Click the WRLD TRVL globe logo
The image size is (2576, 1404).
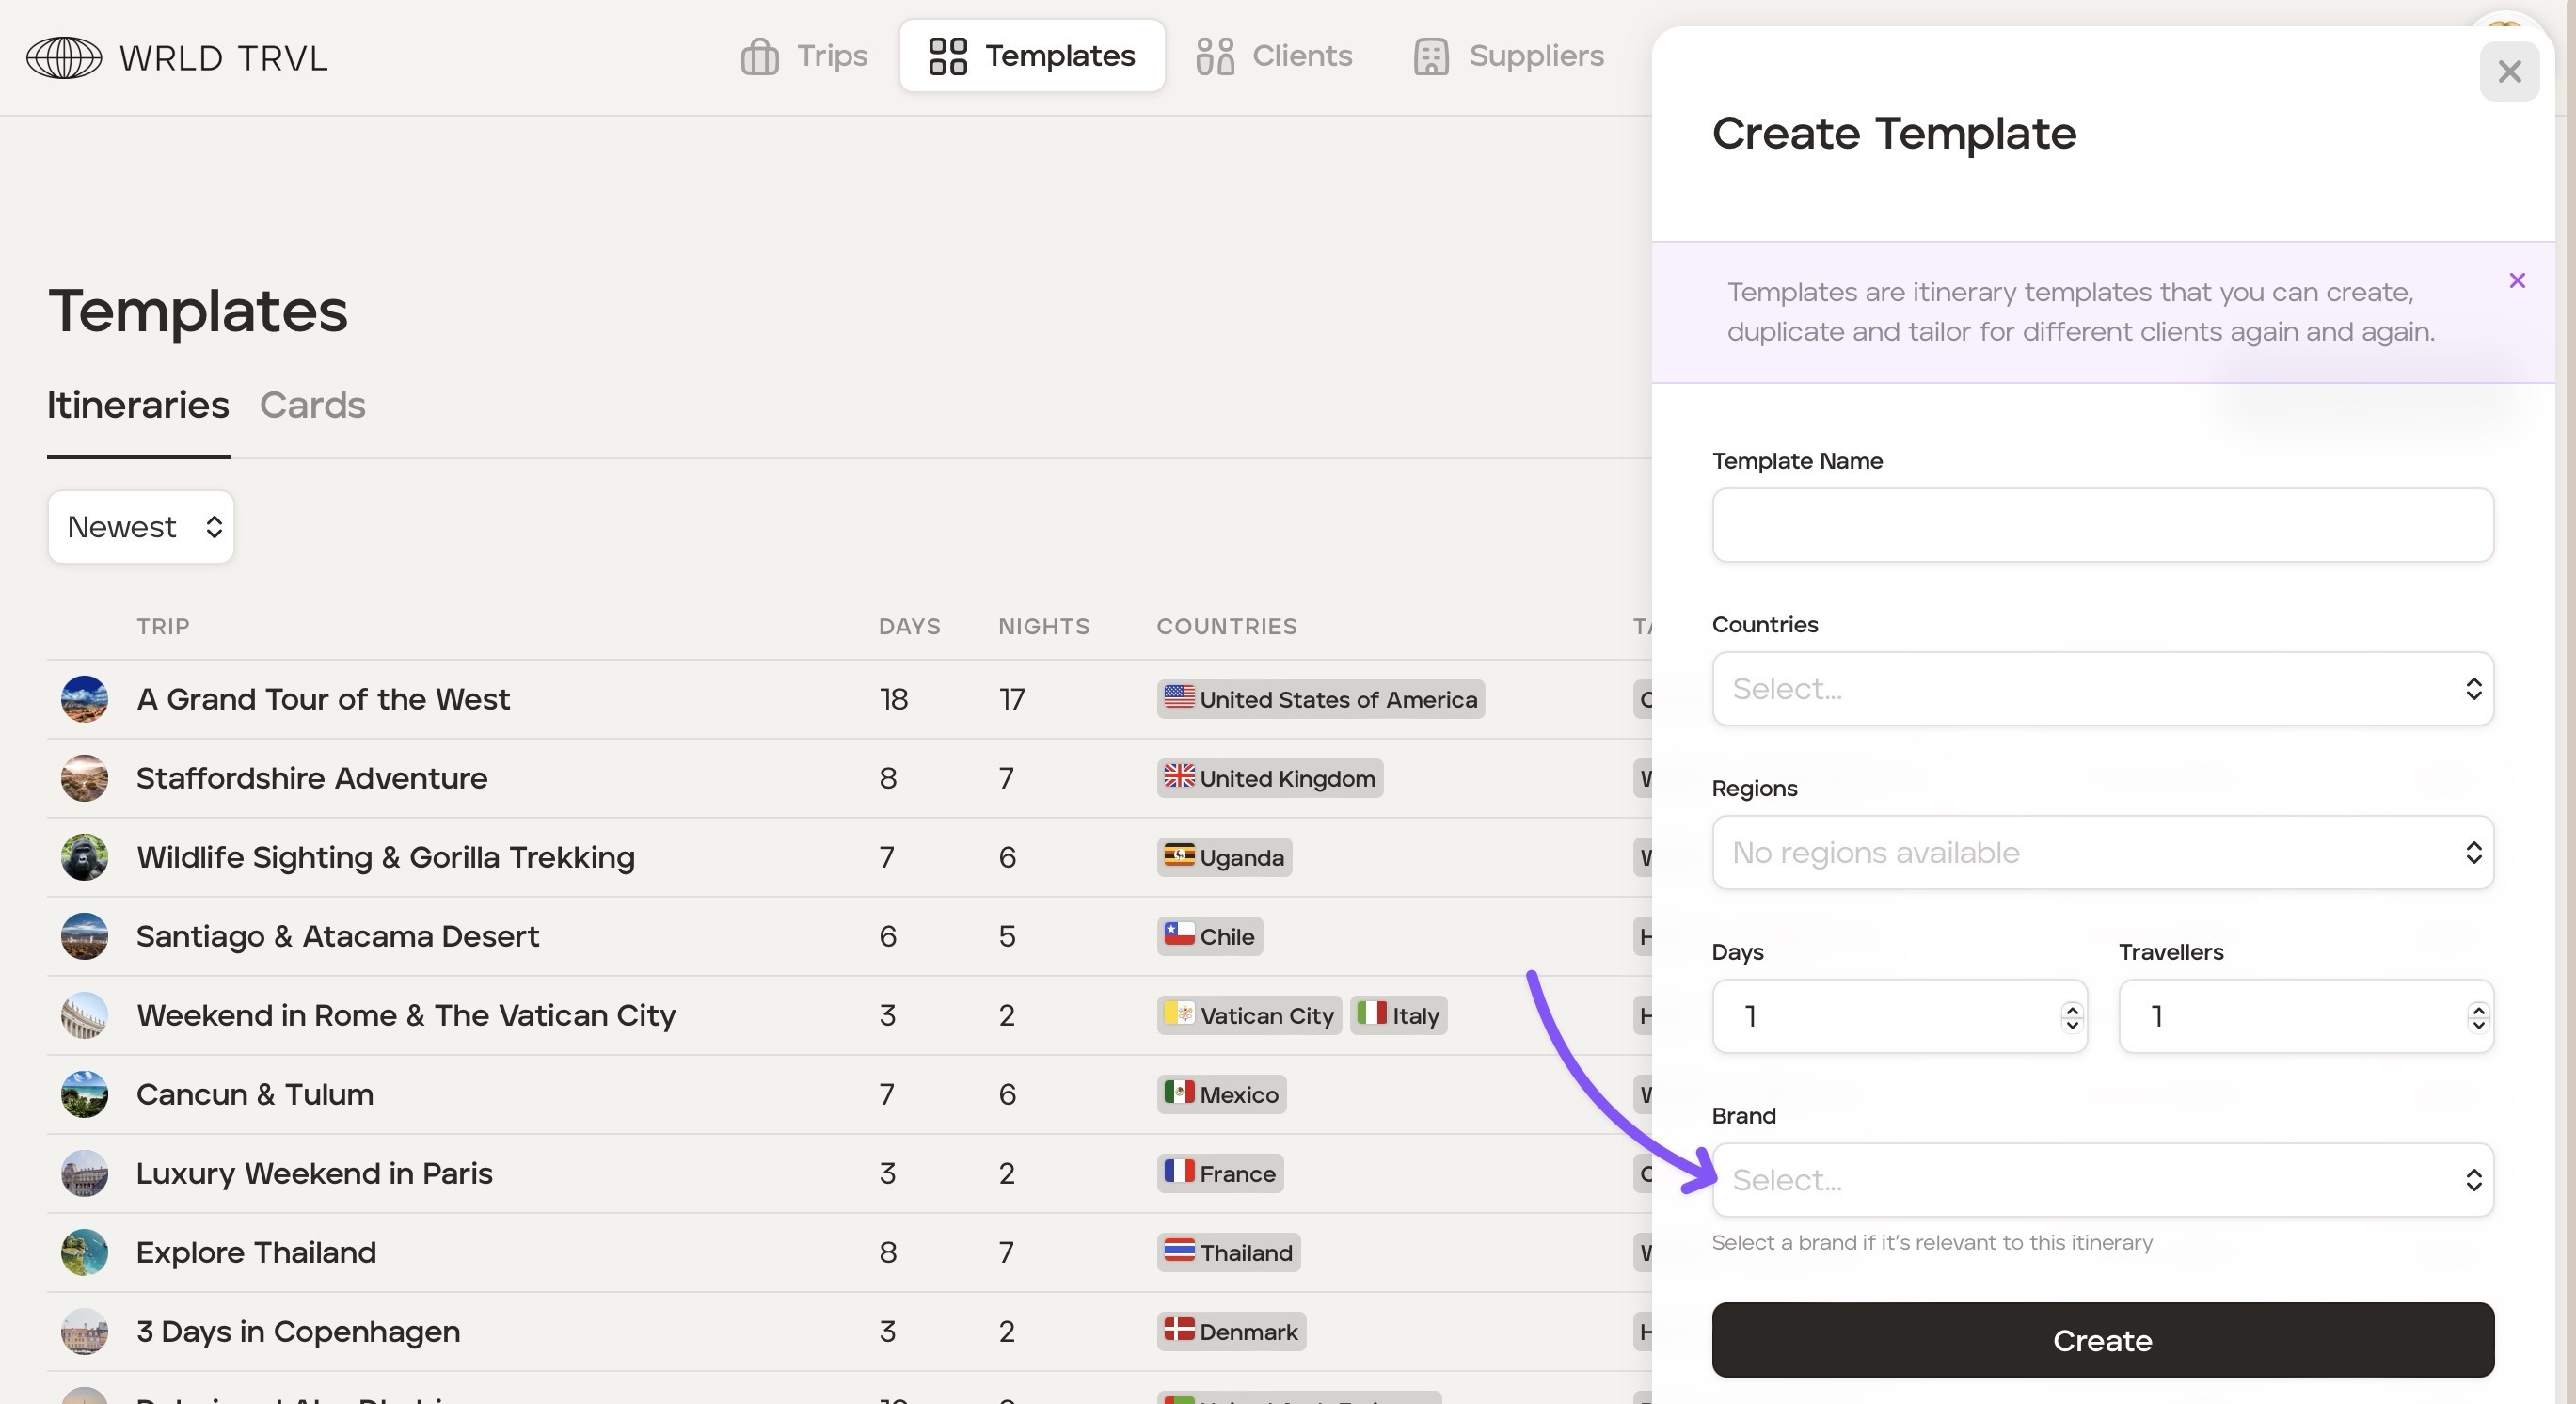click(x=64, y=57)
